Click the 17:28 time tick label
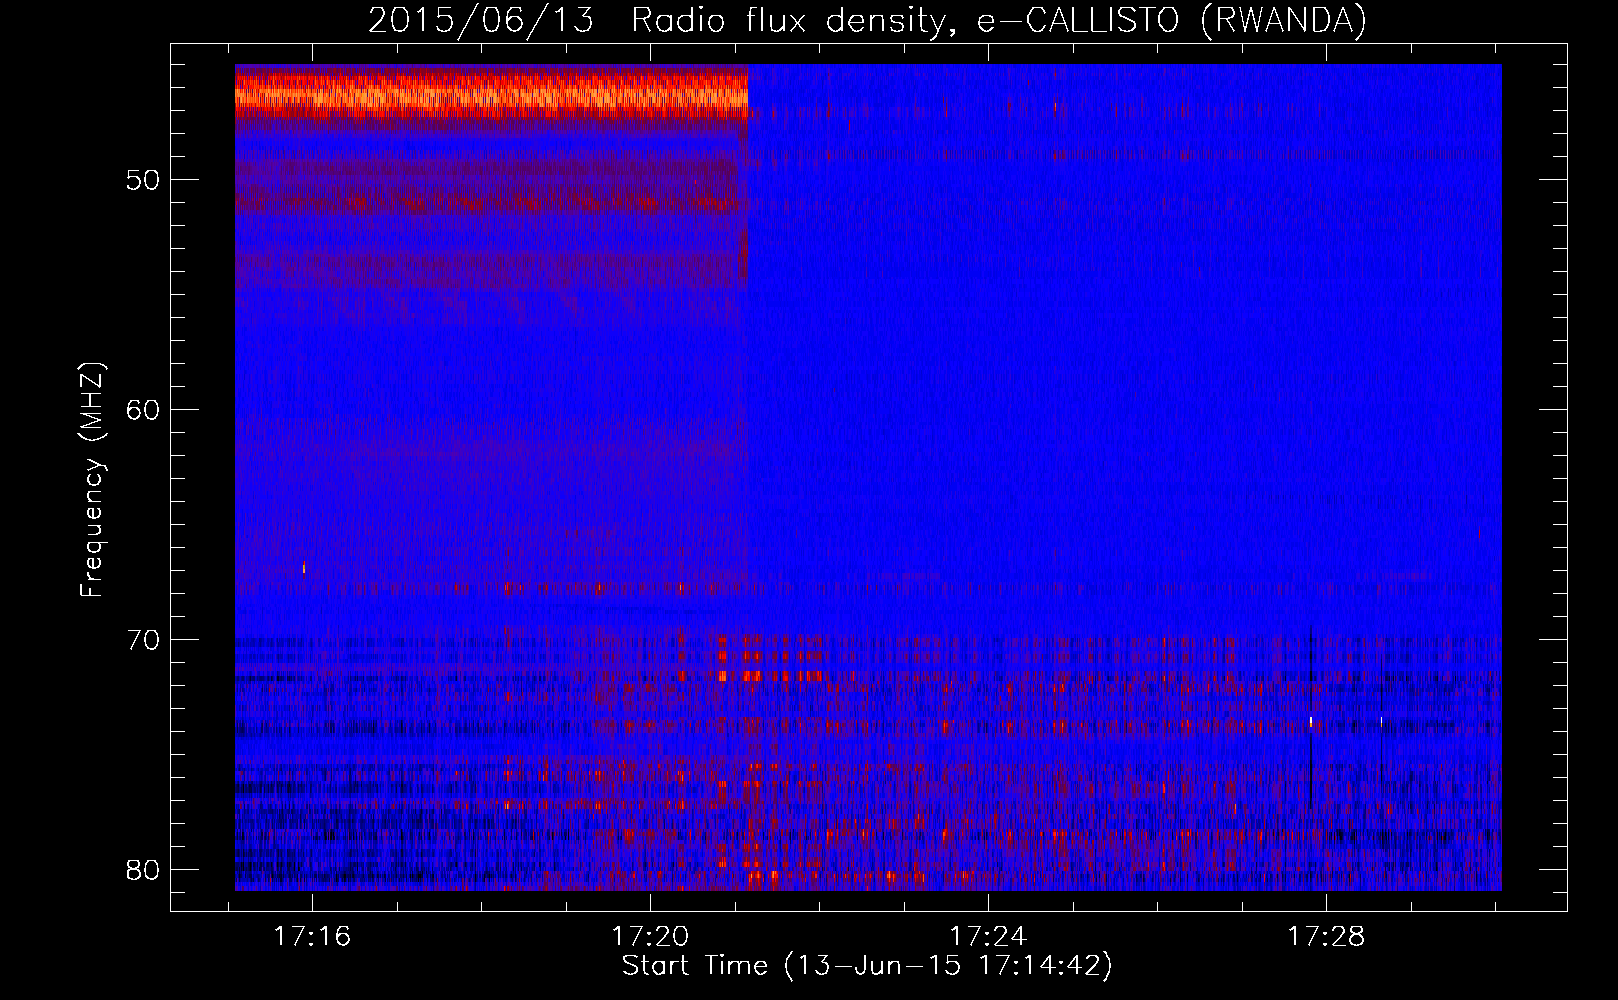 pos(1326,937)
